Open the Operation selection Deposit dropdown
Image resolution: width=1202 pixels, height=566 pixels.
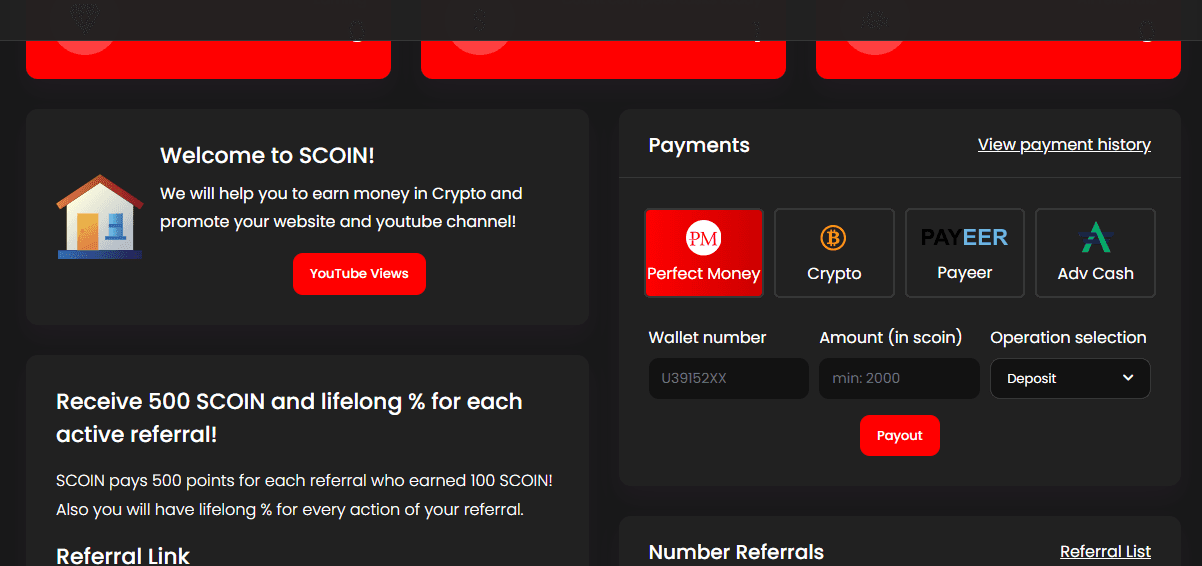1070,378
